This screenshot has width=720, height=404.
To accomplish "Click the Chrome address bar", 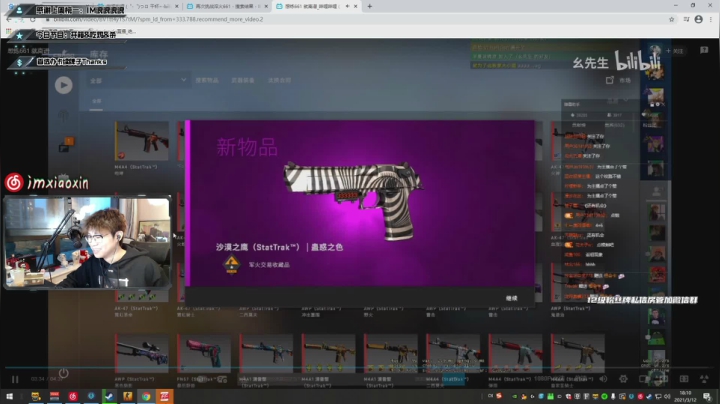I will tap(358, 19).
